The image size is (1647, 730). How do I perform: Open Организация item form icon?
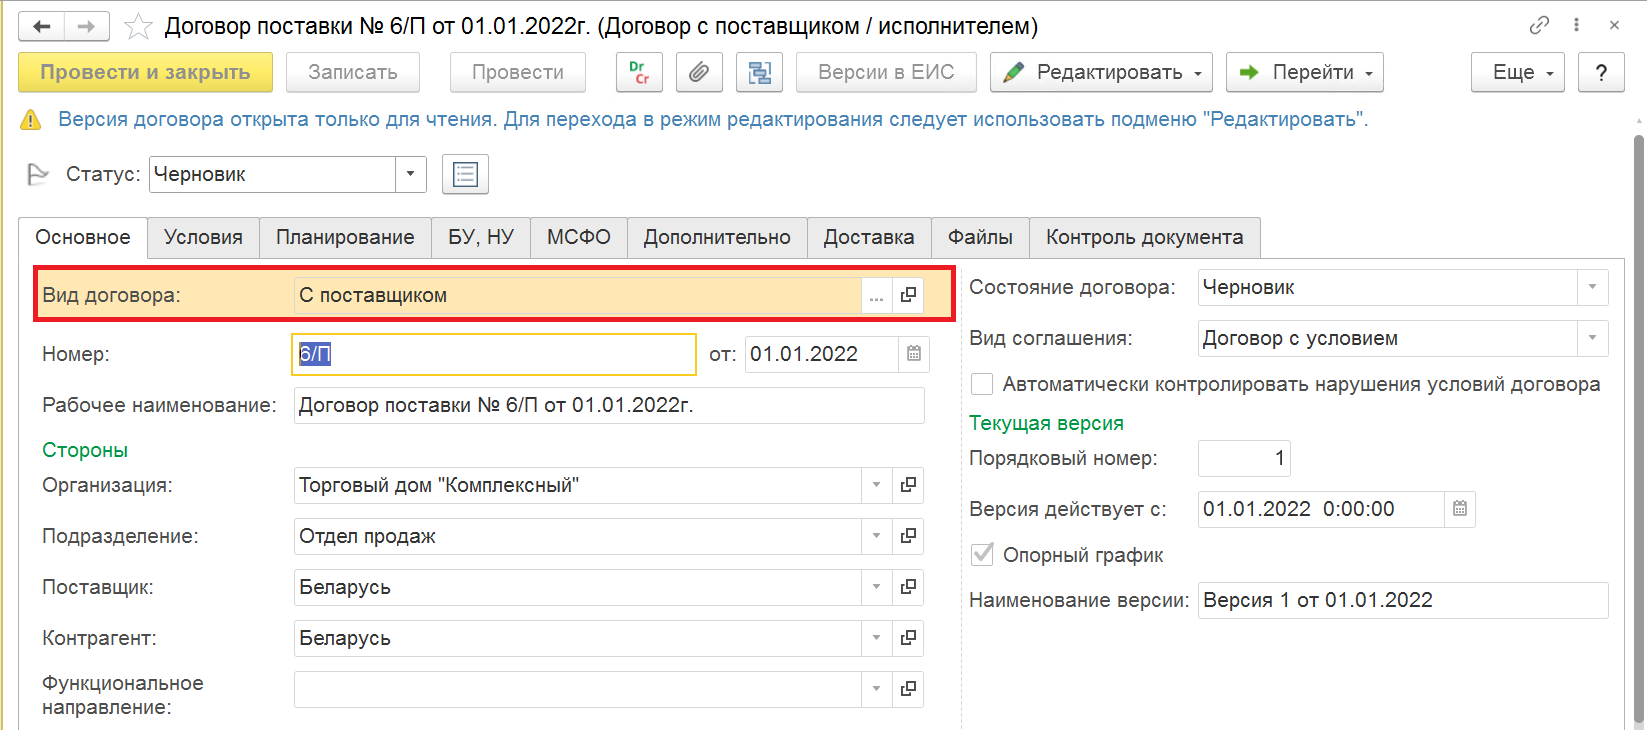[908, 485]
